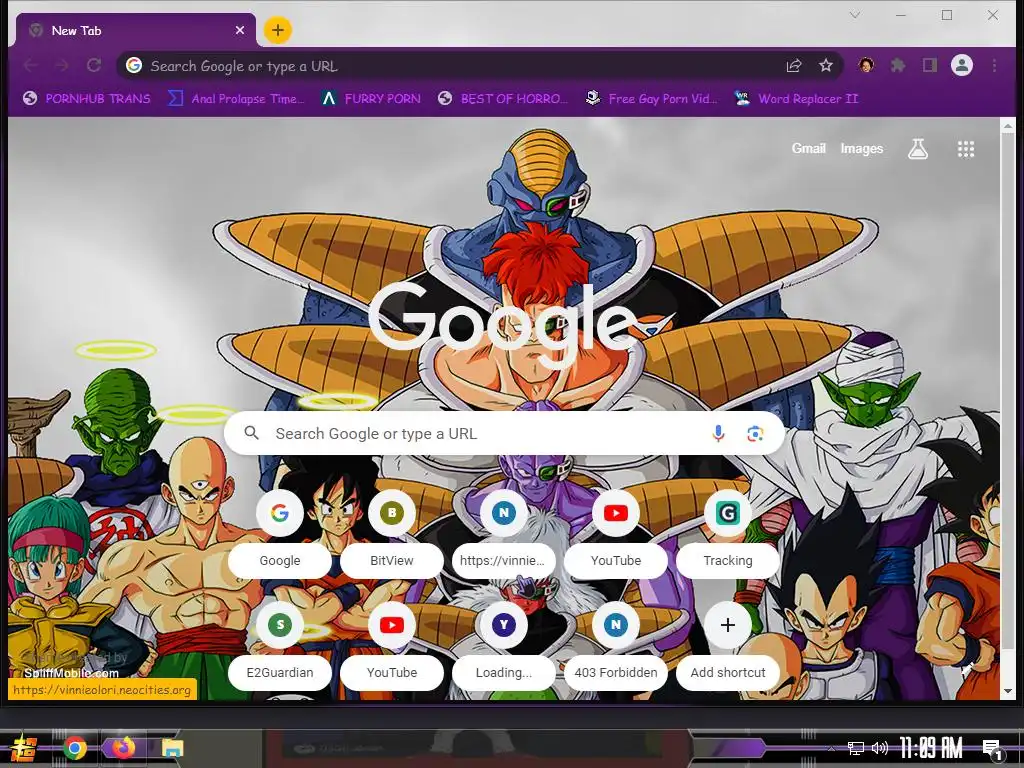Open the notification center icon

click(x=993, y=749)
